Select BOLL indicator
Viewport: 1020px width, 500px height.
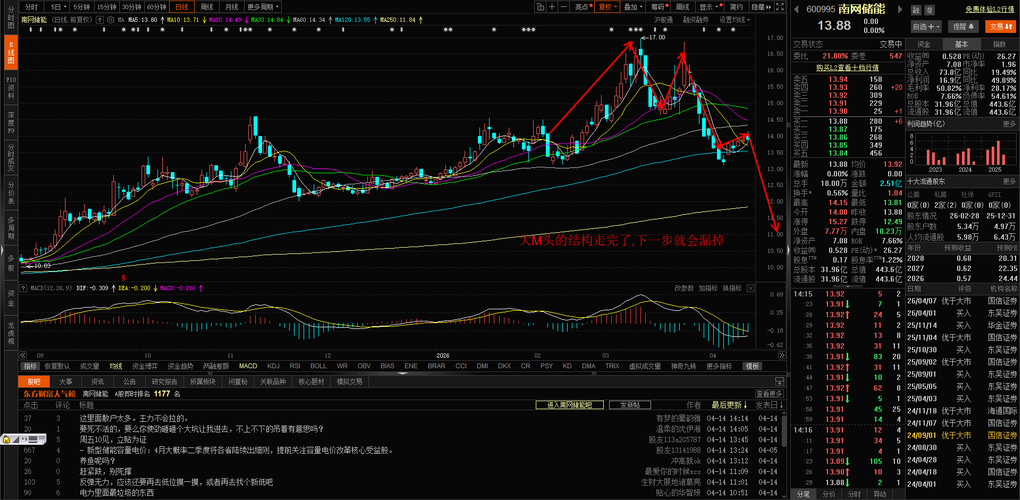pos(318,365)
